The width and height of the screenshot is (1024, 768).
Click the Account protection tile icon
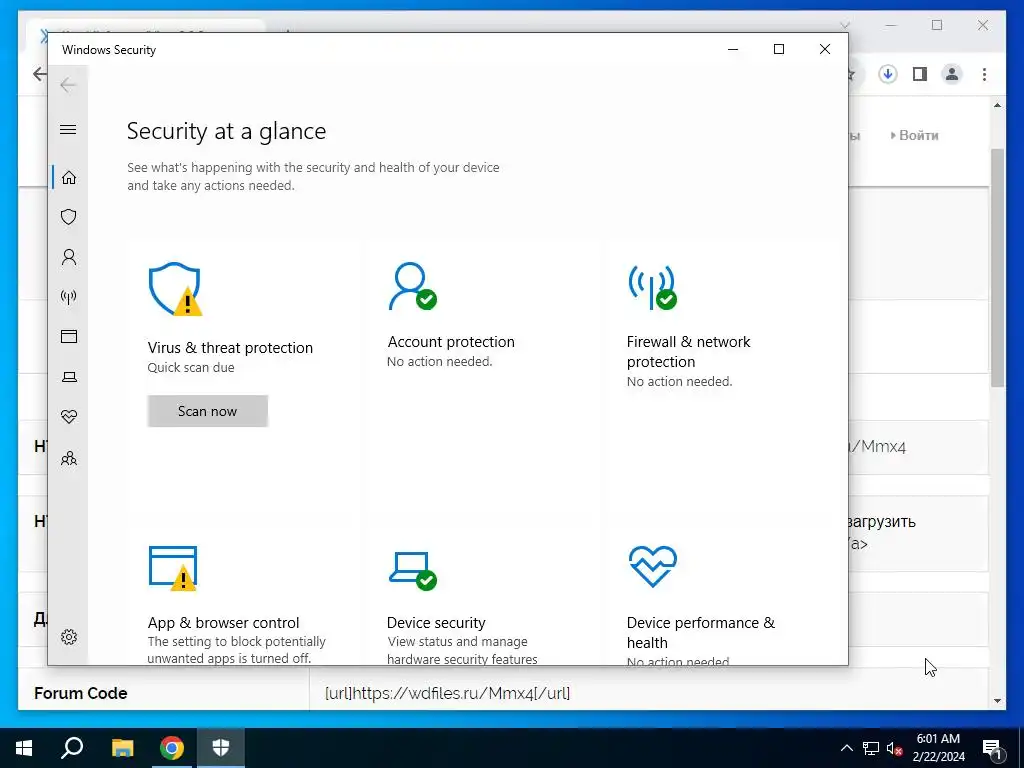point(412,286)
